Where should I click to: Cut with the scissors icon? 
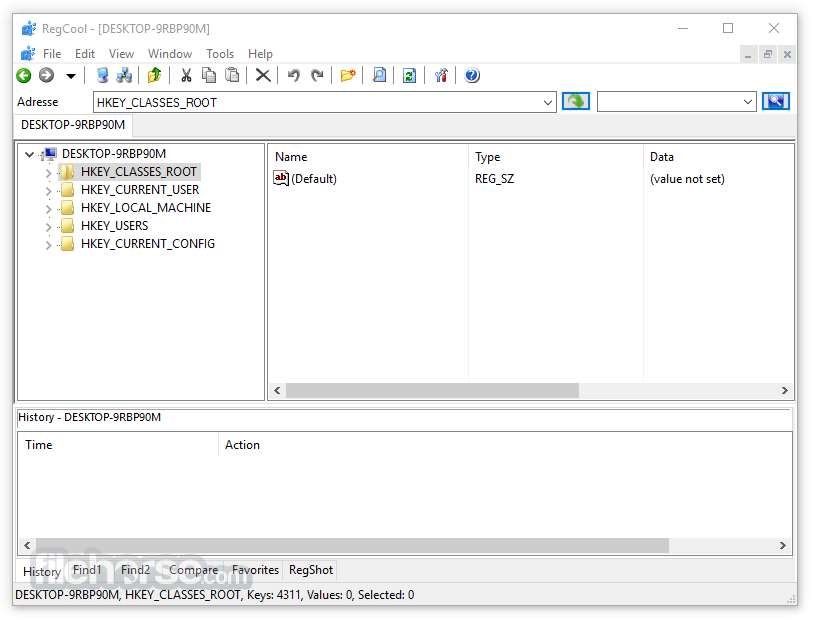pyautogui.click(x=186, y=76)
